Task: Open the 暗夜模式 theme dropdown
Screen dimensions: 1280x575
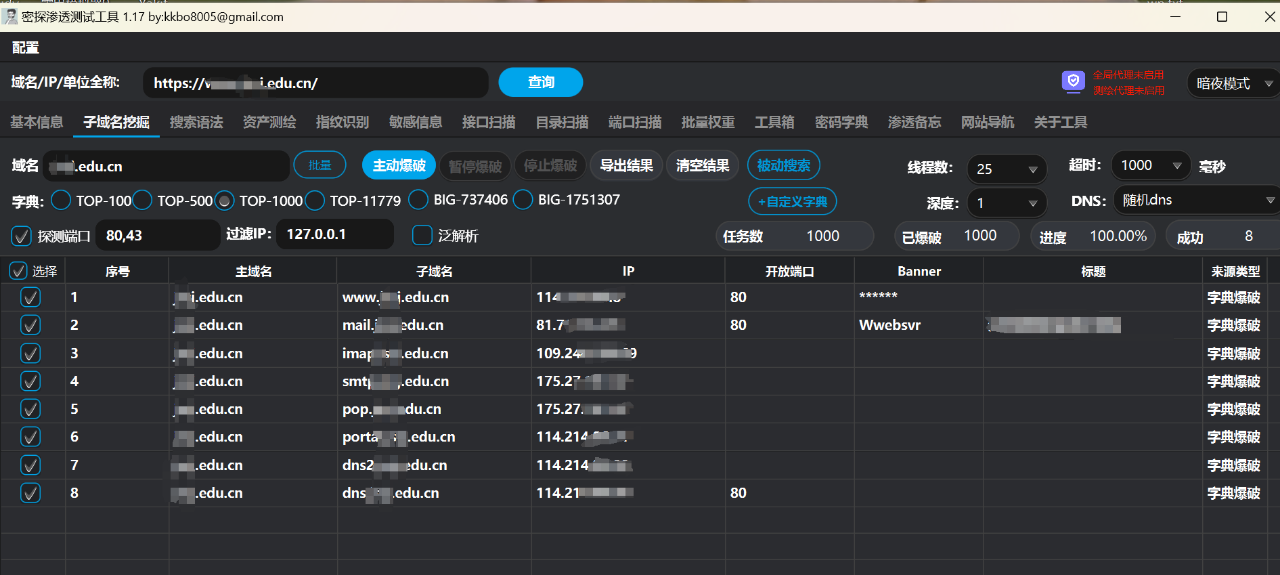Action: pyautogui.click(x=1232, y=83)
